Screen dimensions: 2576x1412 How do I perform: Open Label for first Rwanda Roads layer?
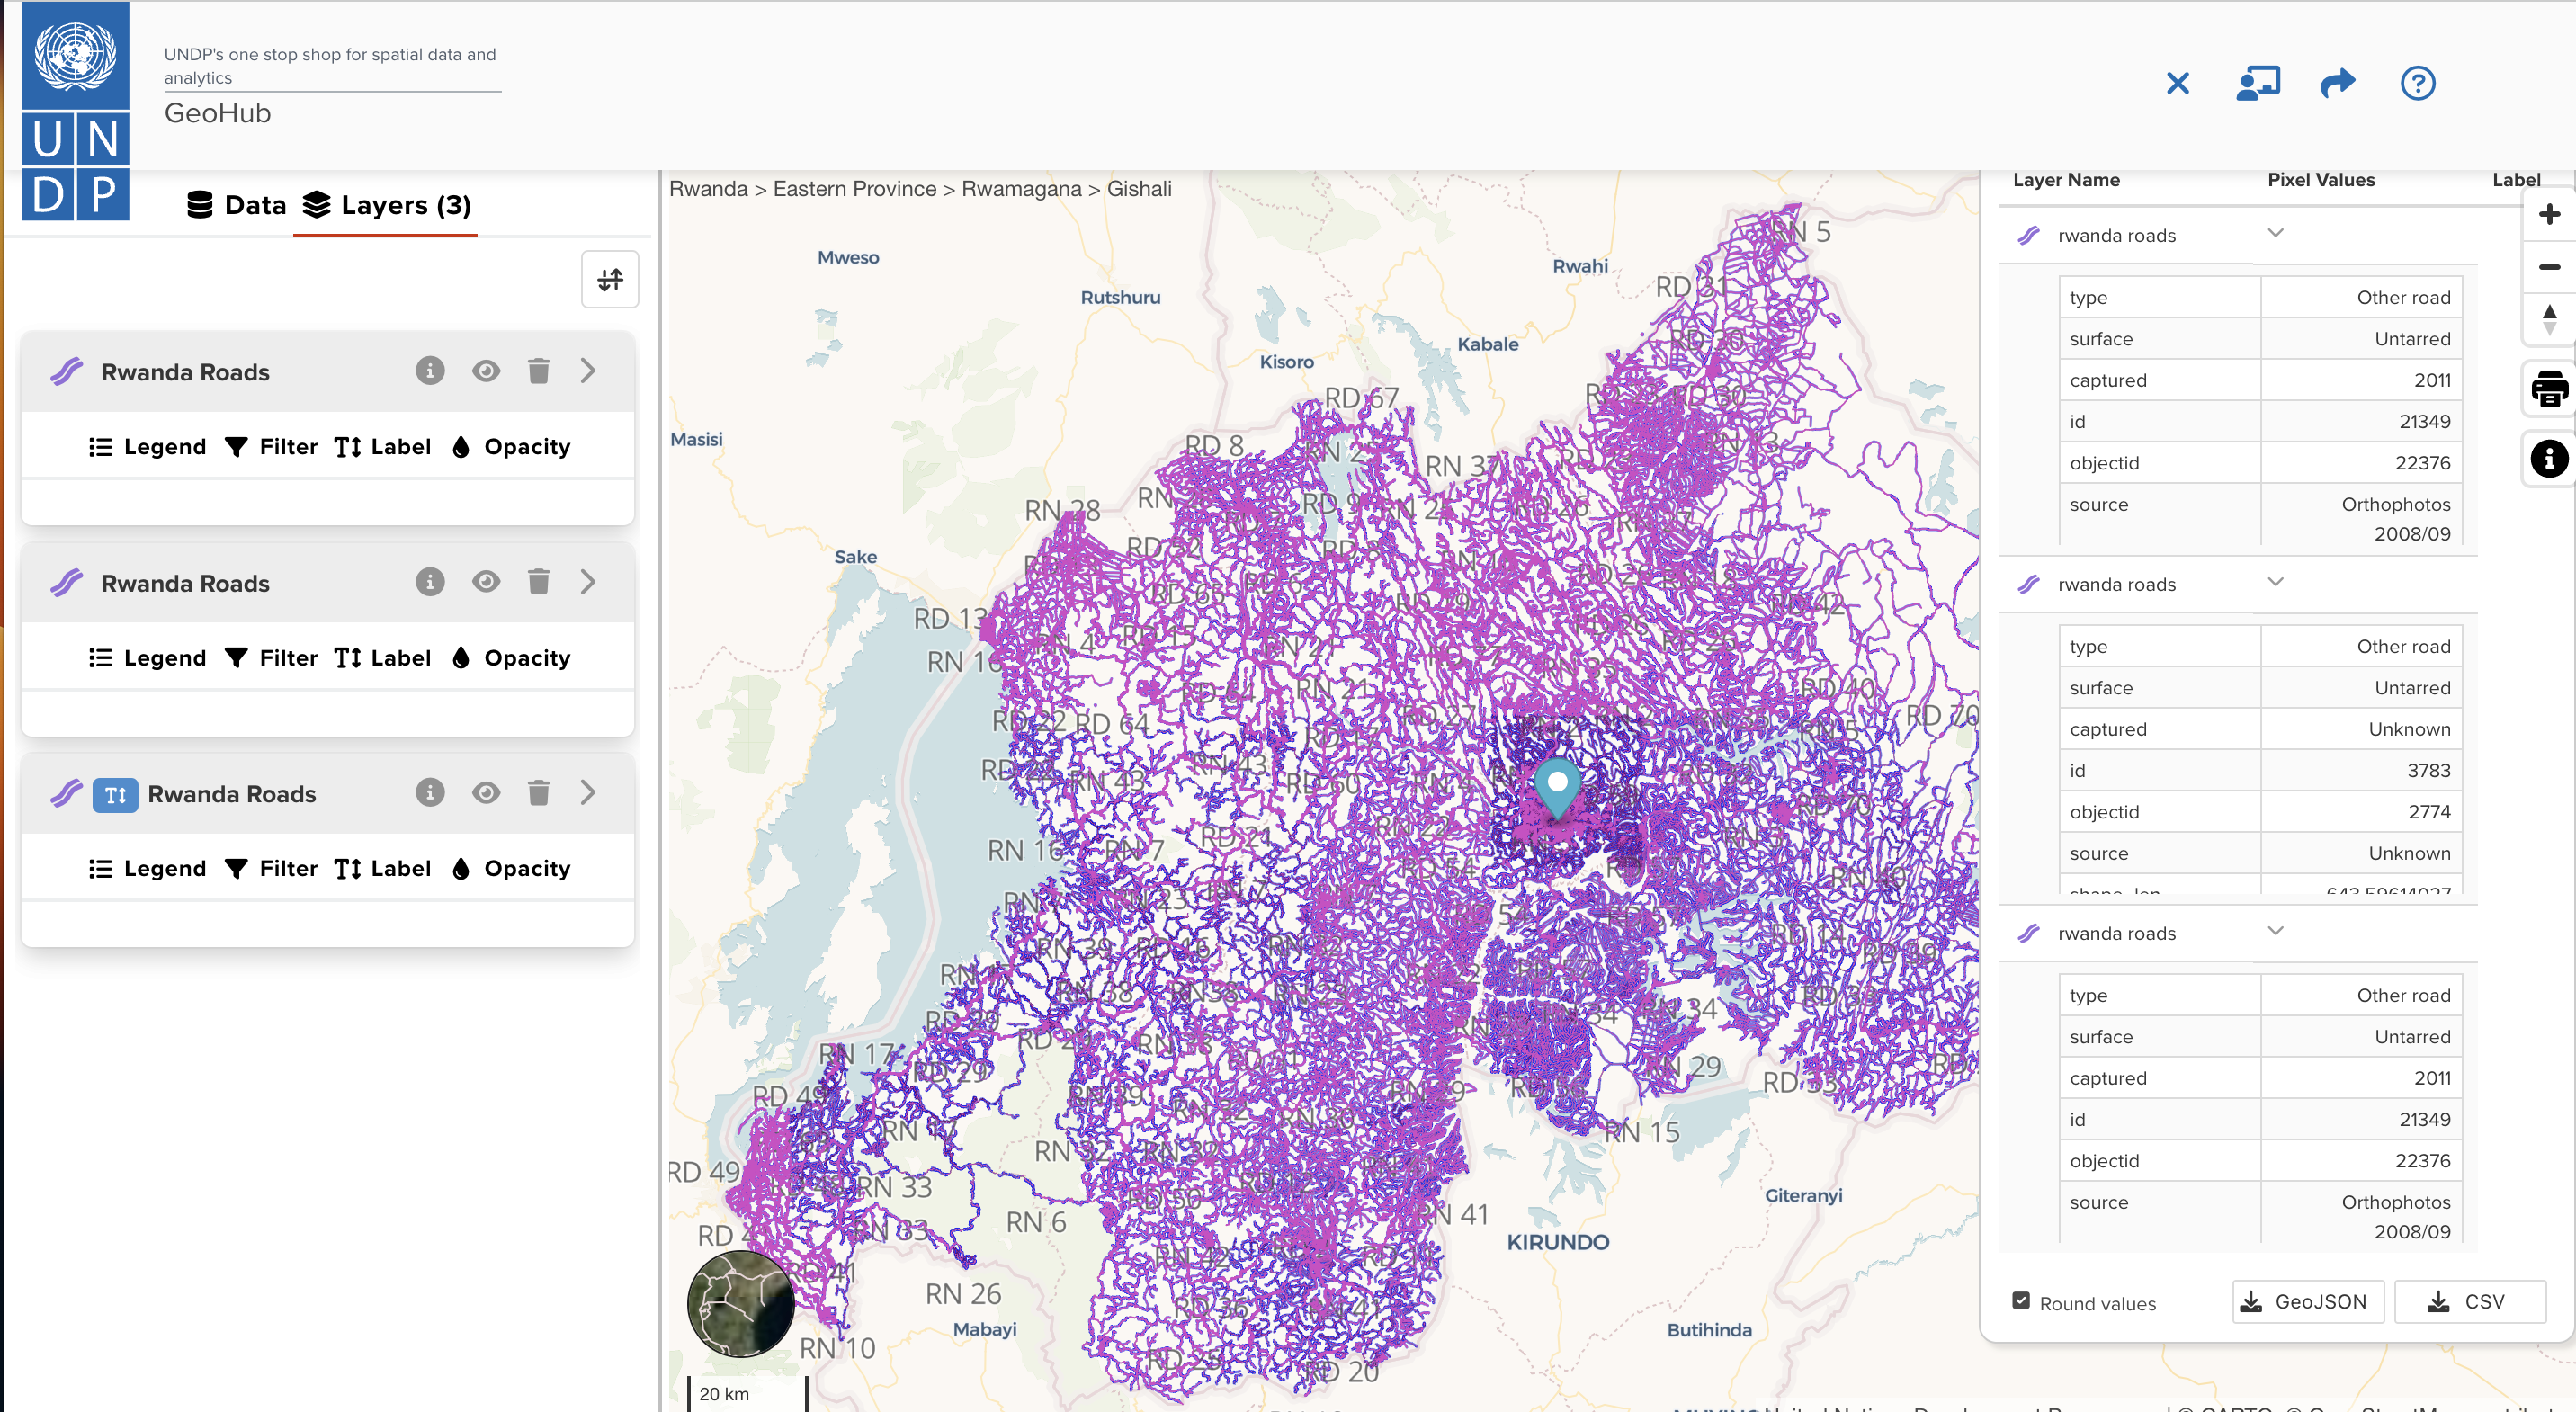click(x=383, y=447)
